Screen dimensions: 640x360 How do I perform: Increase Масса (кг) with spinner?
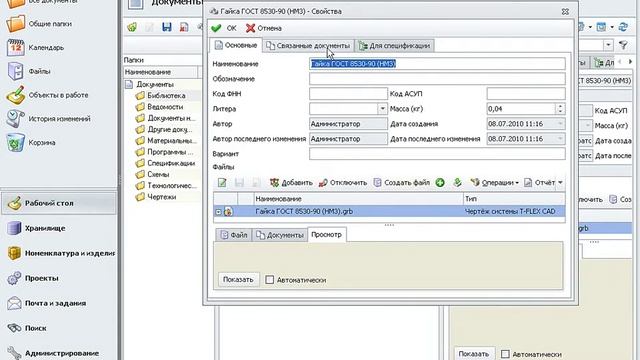point(560,106)
